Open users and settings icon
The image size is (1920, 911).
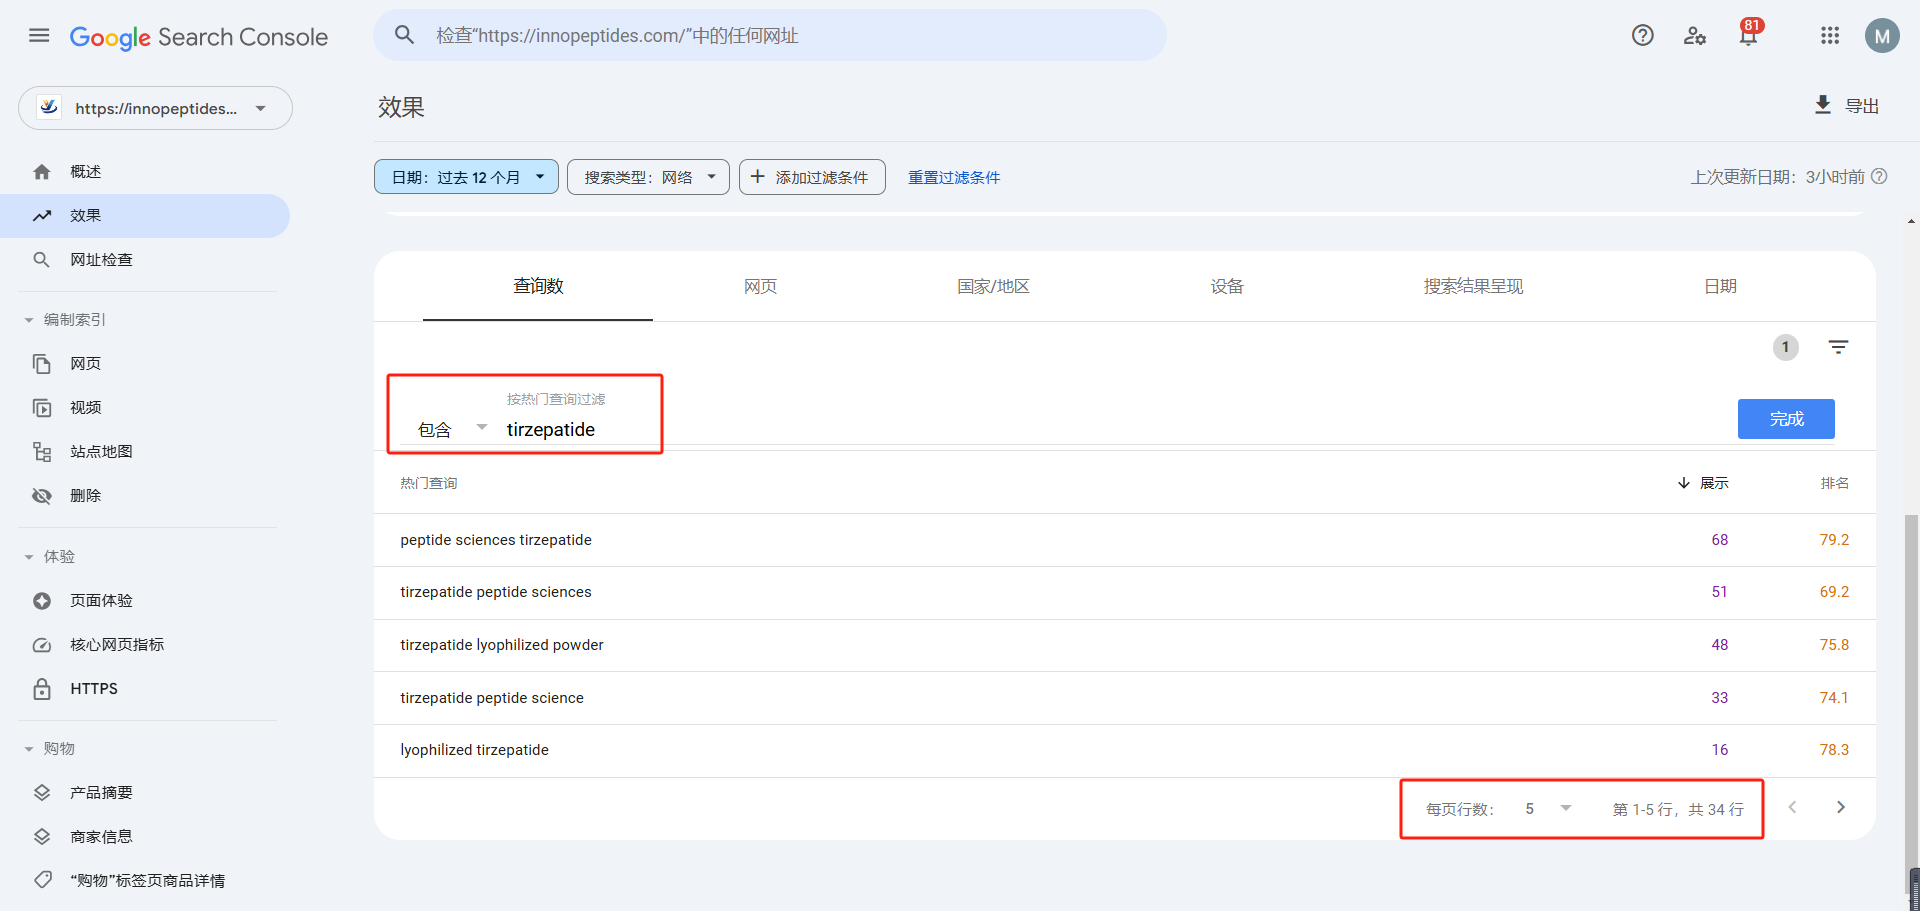click(x=1695, y=36)
